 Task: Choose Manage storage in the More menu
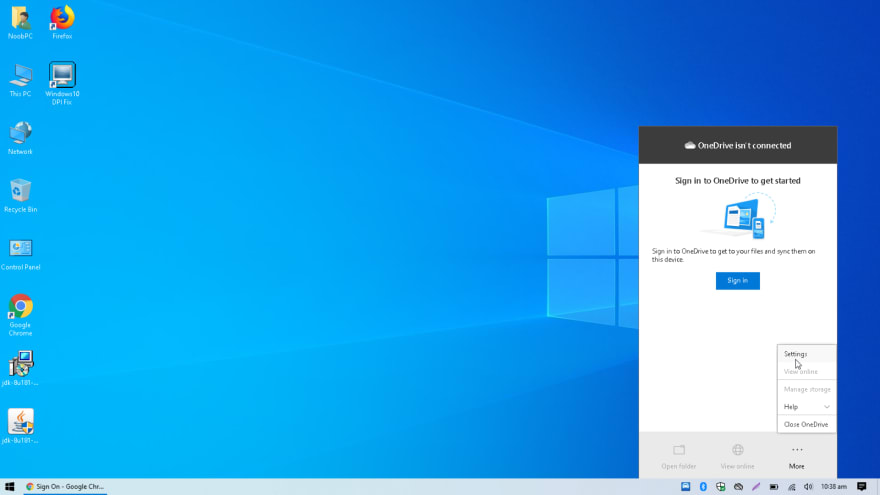(806, 389)
